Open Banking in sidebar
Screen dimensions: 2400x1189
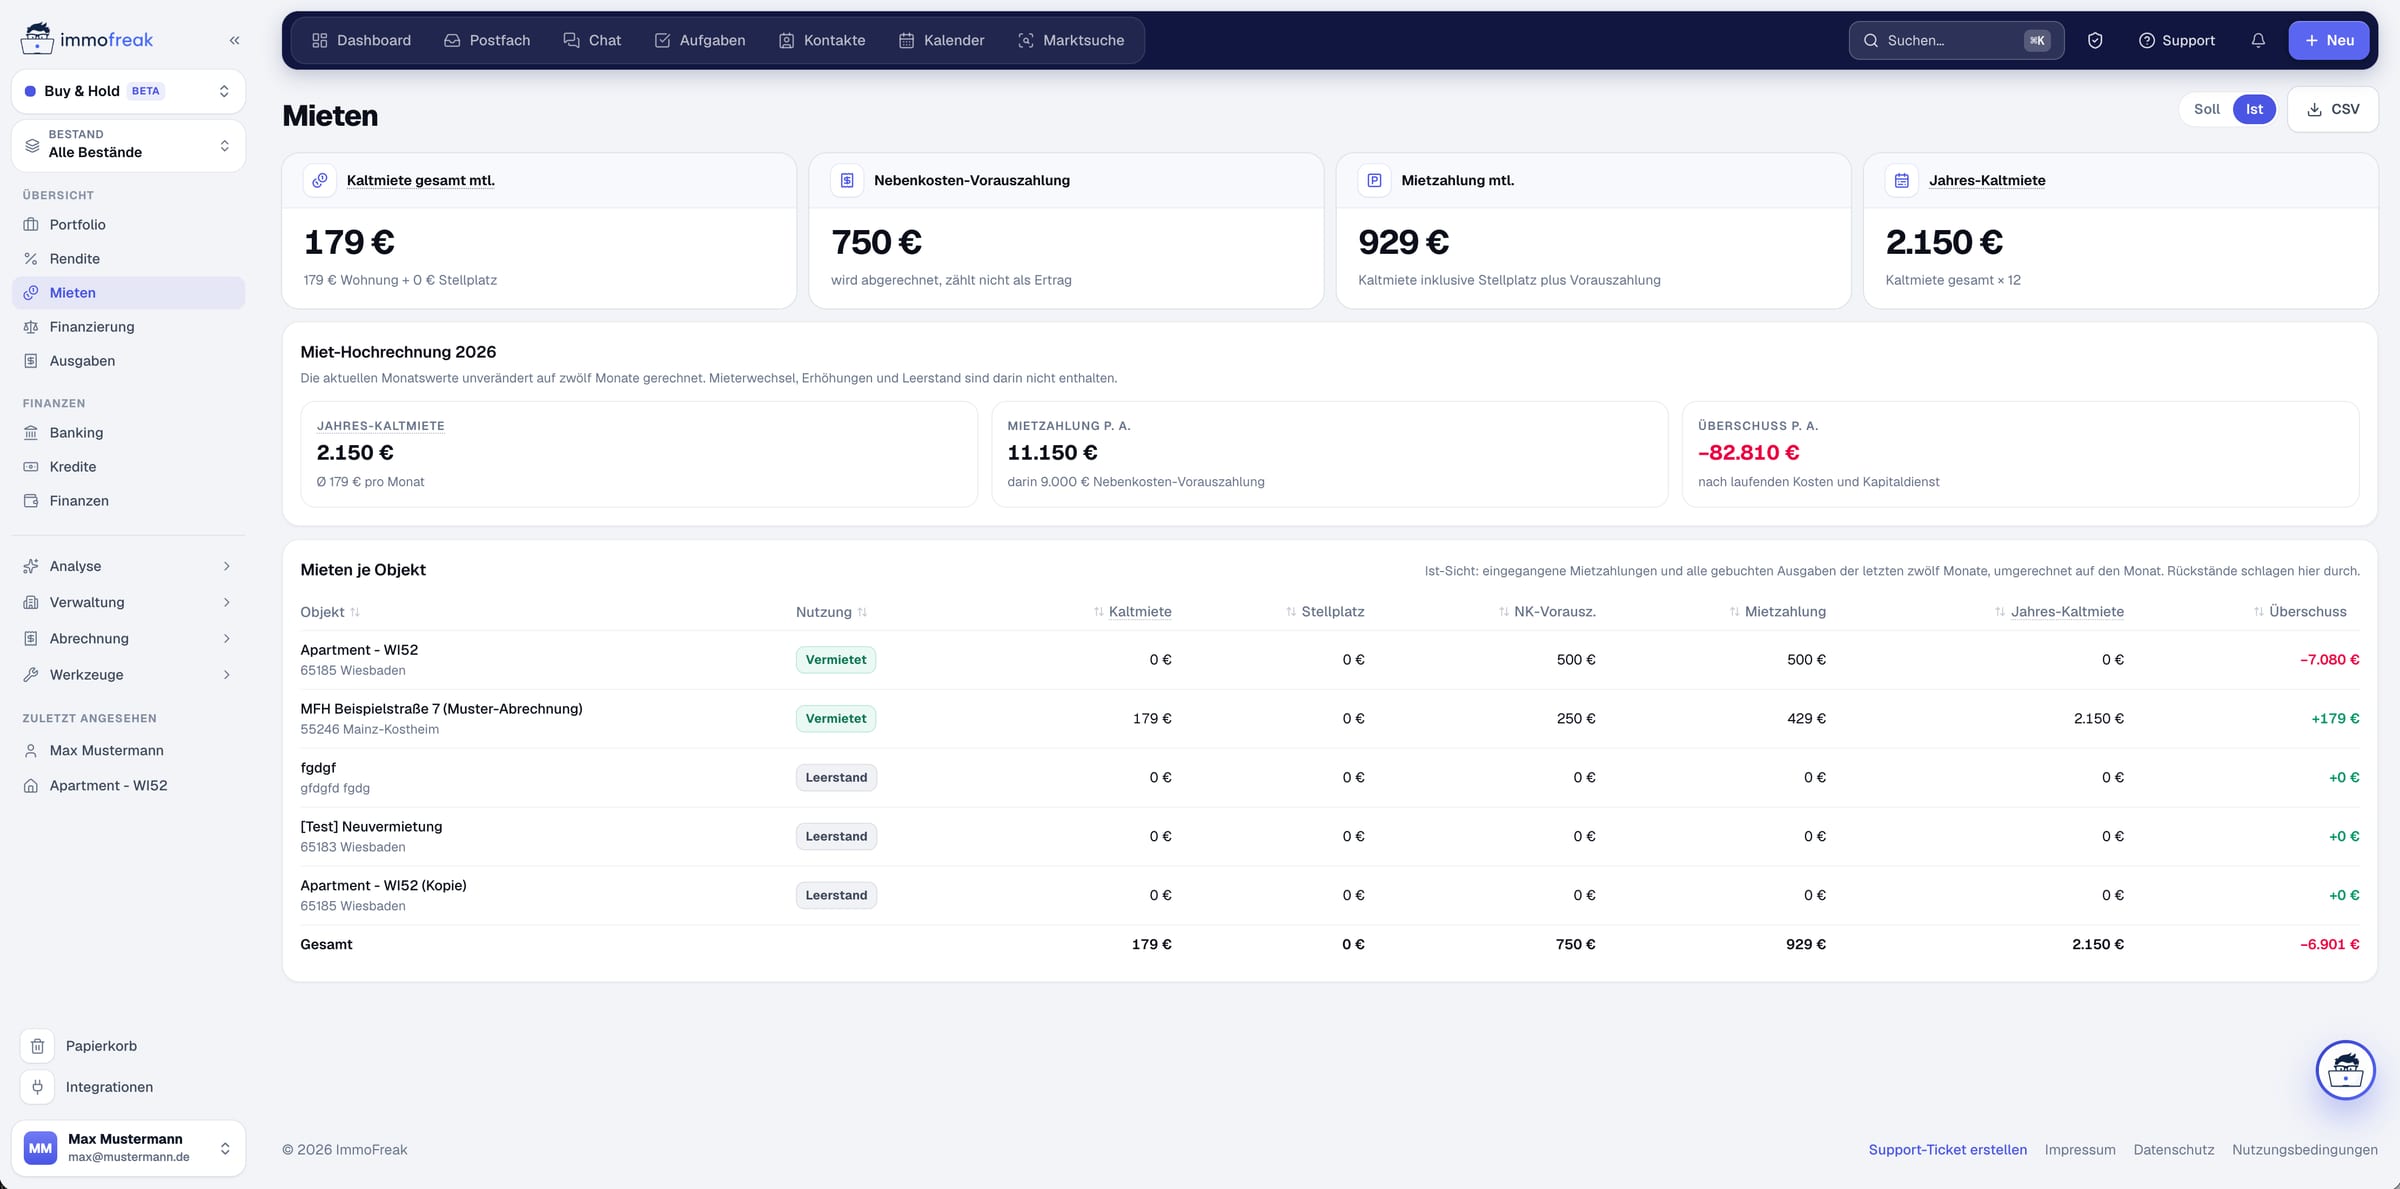coord(128,433)
